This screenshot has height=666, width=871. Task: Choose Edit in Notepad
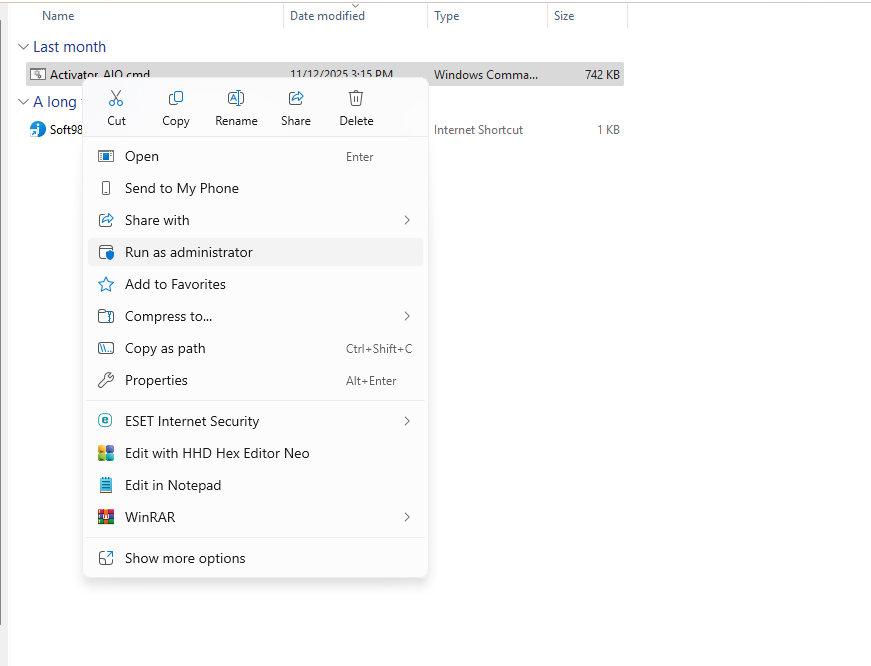point(173,485)
